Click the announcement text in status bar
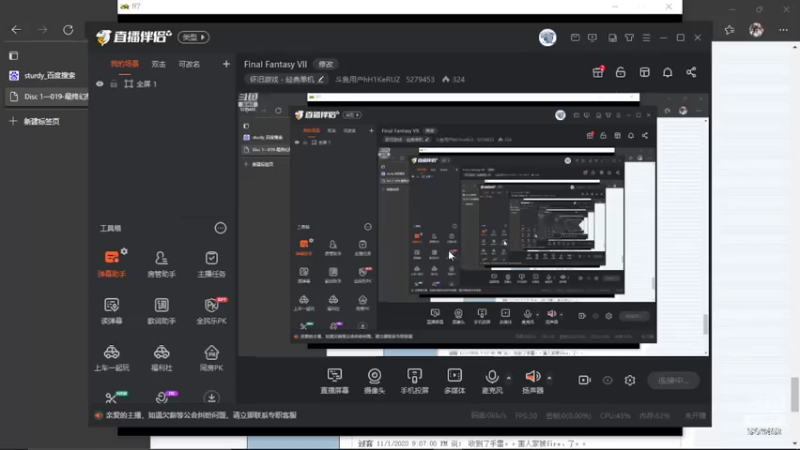The image size is (800, 450). pos(201,415)
